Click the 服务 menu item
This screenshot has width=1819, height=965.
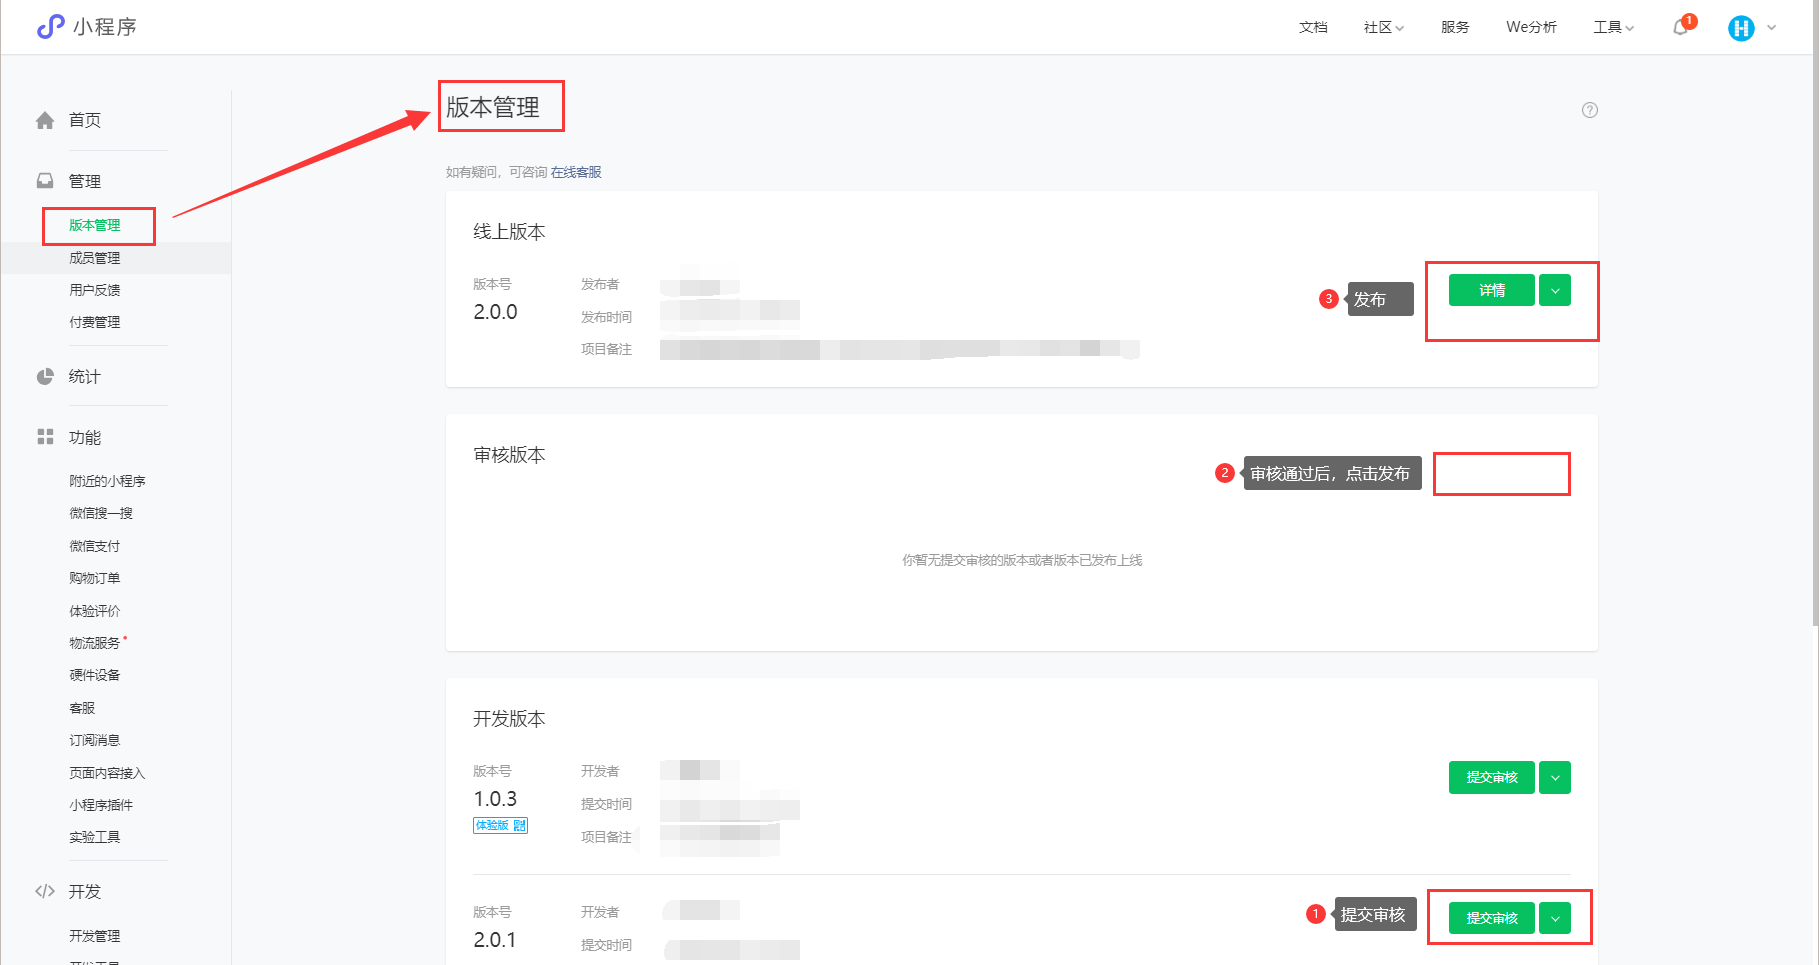tap(1454, 27)
